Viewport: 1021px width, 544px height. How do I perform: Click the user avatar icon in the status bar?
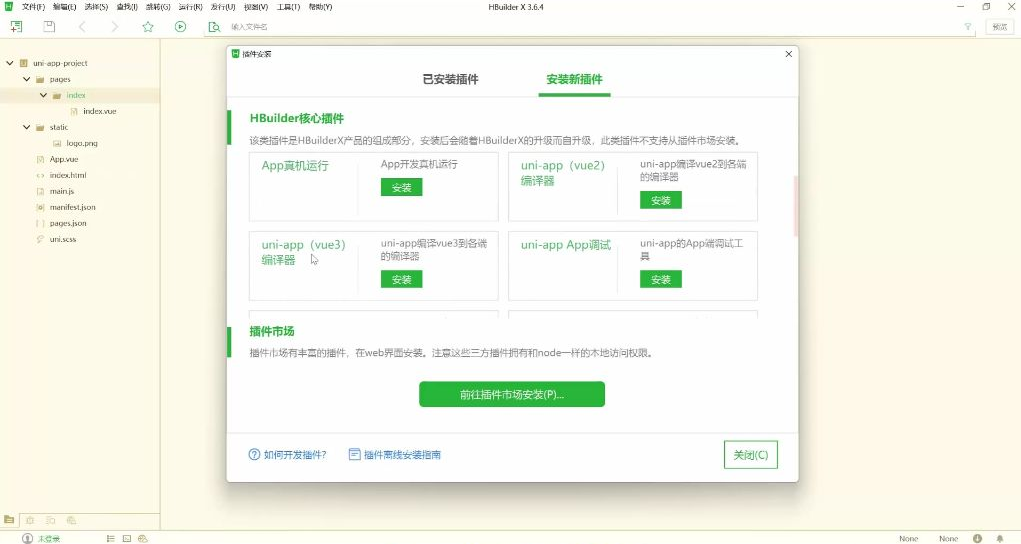click(x=27, y=538)
